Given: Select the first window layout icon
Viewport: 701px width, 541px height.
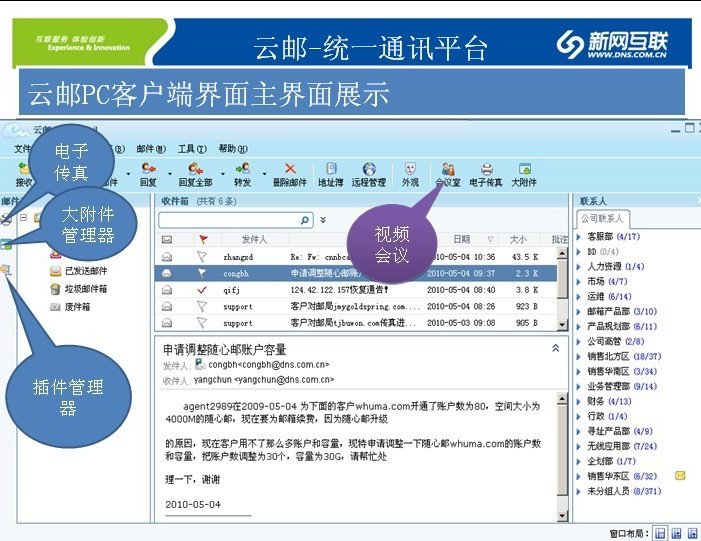Looking at the screenshot, I should (660, 533).
